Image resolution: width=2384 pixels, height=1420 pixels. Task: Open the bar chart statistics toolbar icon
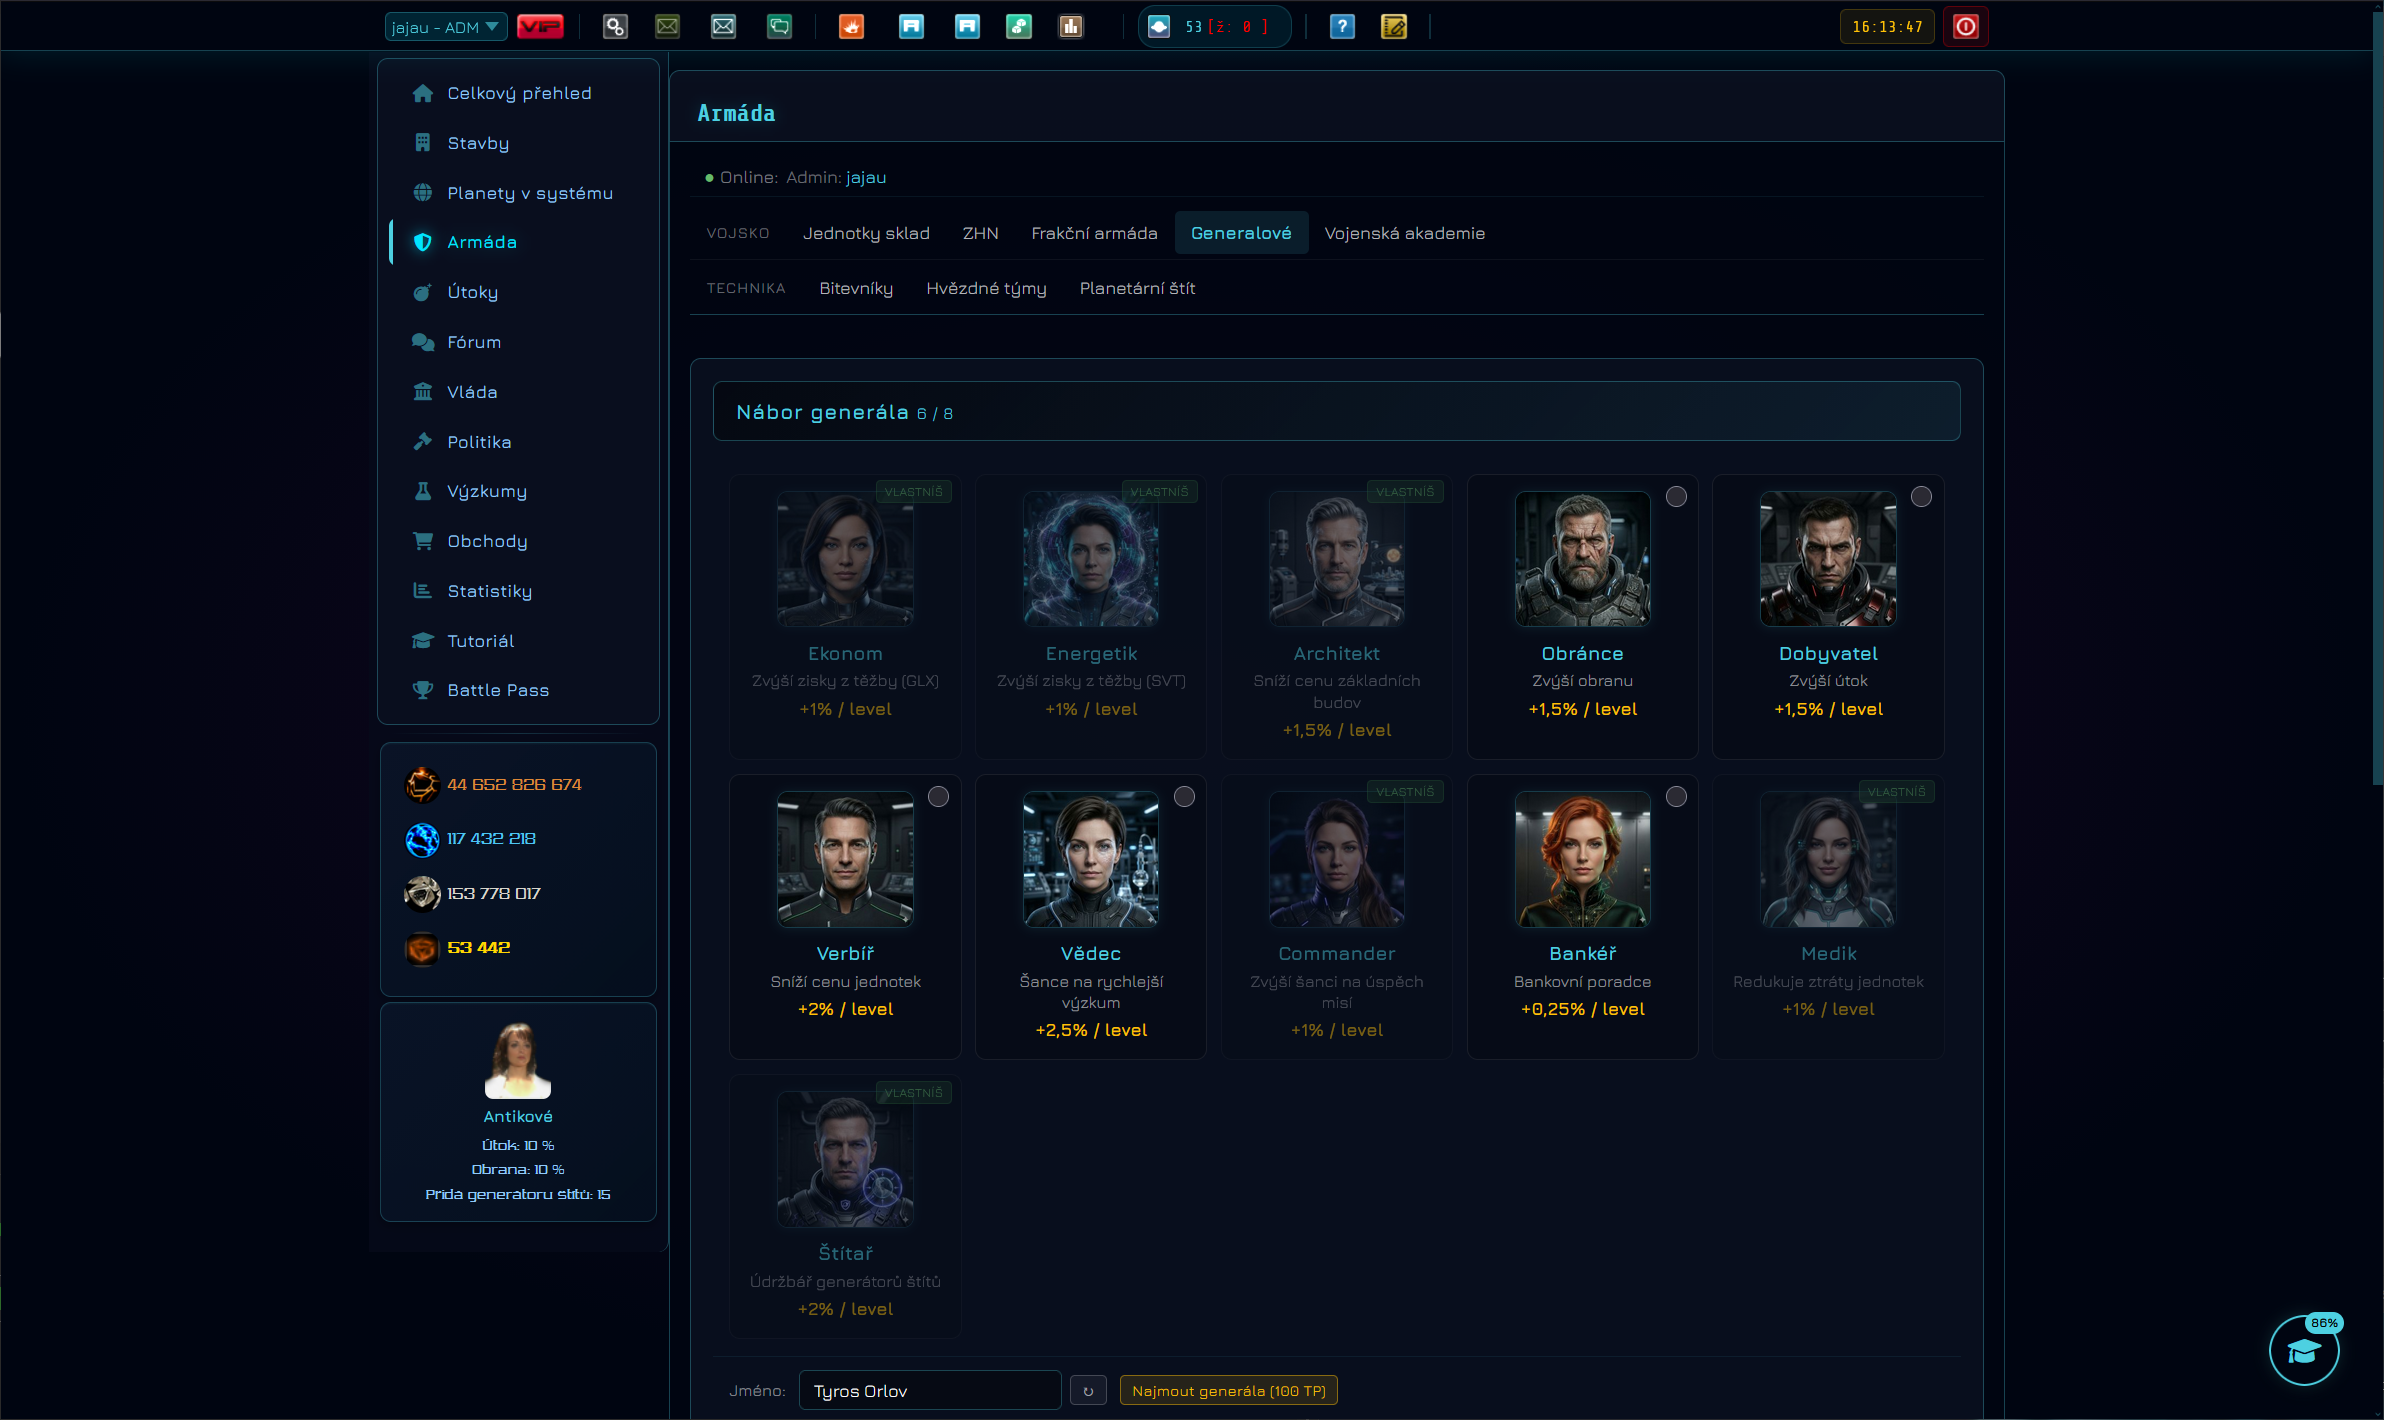pyautogui.click(x=1071, y=27)
